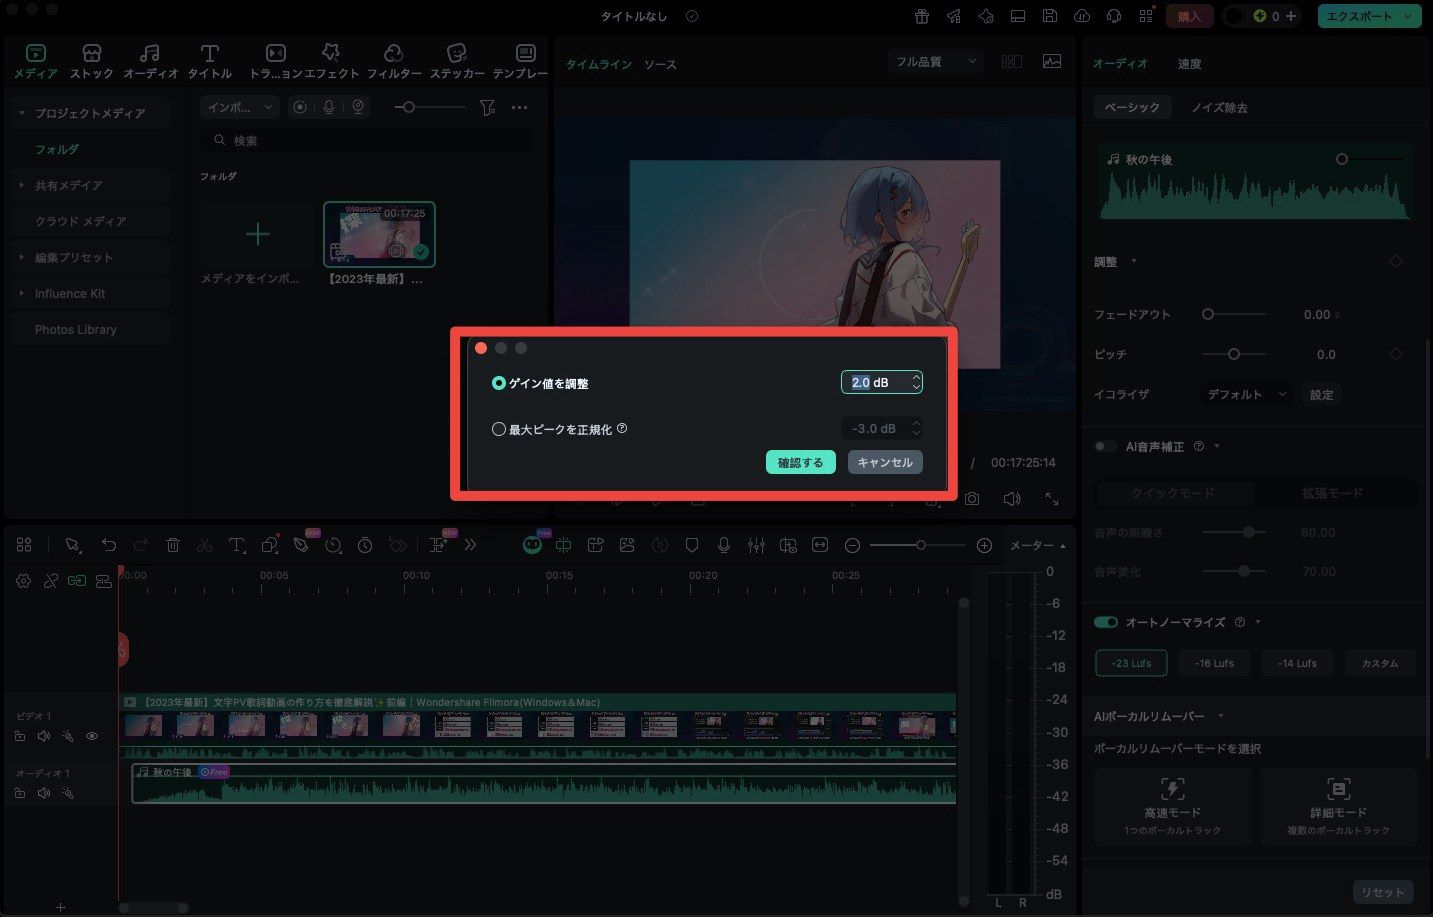Image resolution: width=1433 pixels, height=917 pixels.
Task: Click the redo arrow in timeline toolbar
Action: tap(141, 545)
